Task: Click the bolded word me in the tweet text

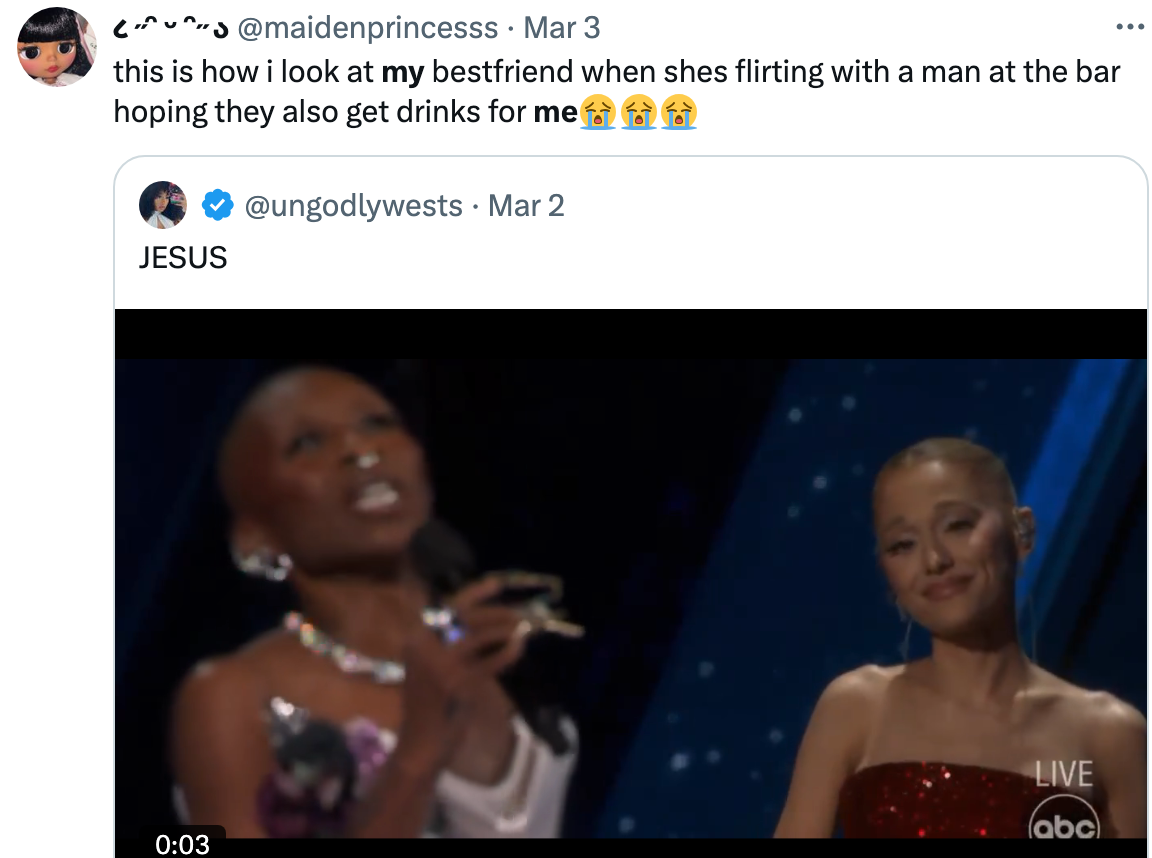Action: point(557,112)
